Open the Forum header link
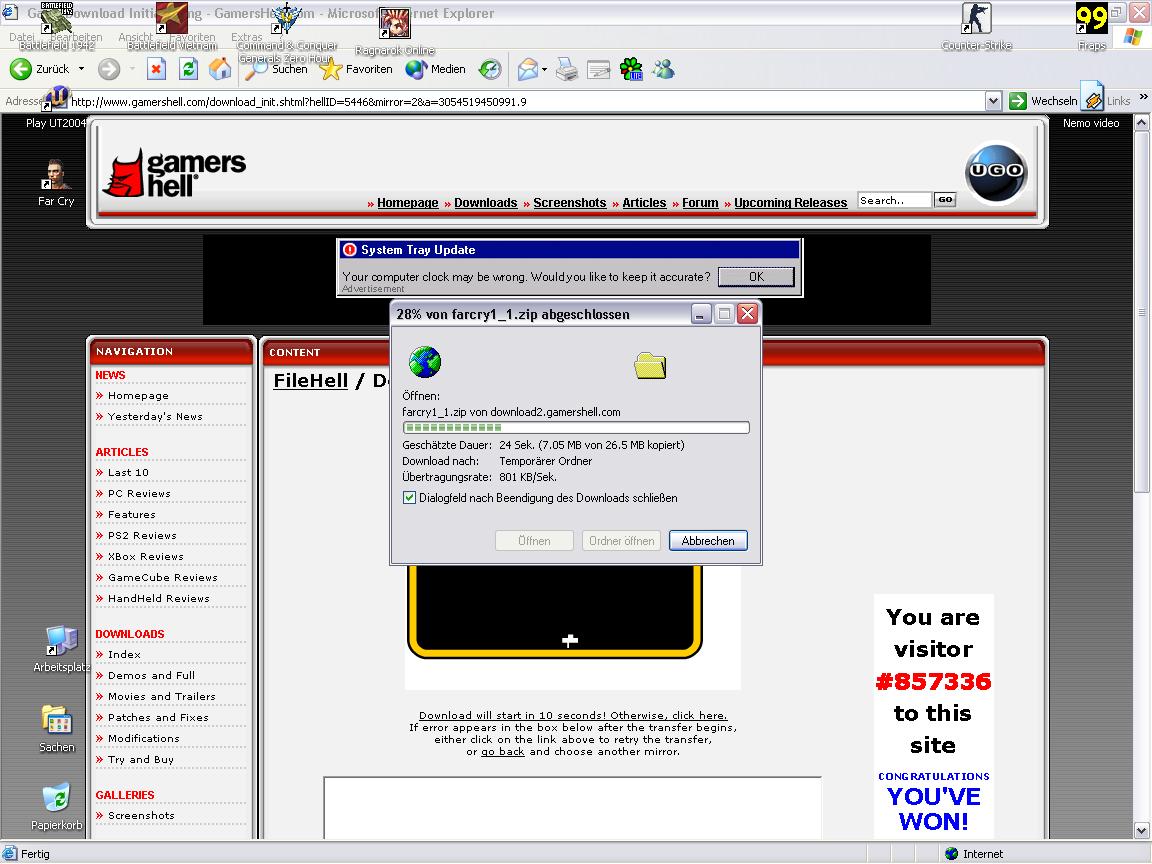 [700, 203]
